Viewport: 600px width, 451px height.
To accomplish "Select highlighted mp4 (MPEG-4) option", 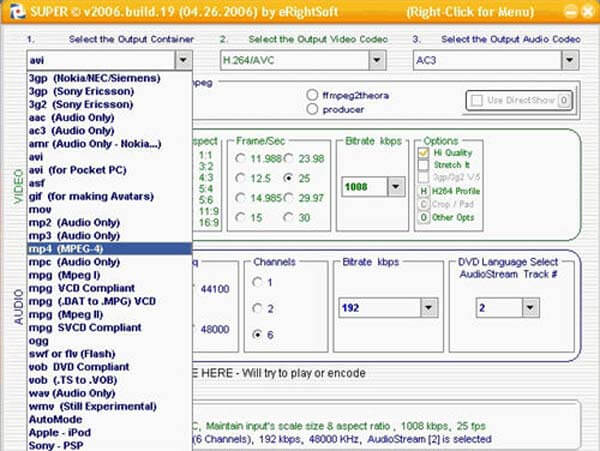I will click(x=109, y=249).
